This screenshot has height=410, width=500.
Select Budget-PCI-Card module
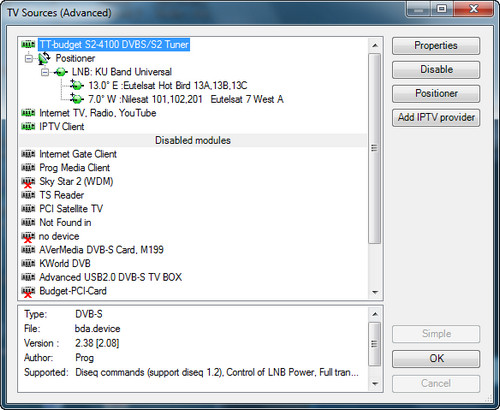pos(73,291)
